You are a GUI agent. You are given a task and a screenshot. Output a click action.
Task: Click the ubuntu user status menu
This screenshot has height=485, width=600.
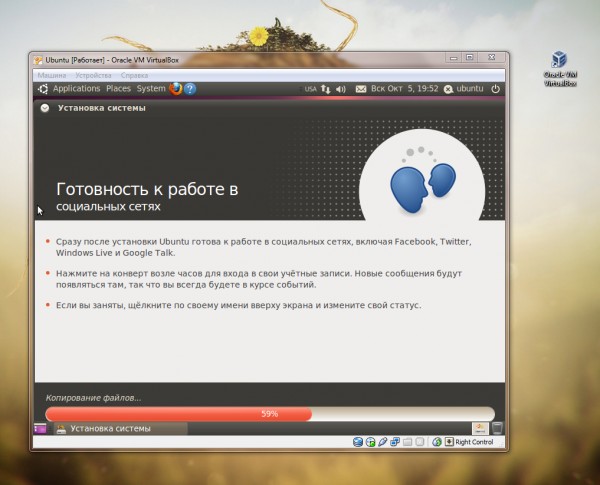[x=463, y=89]
